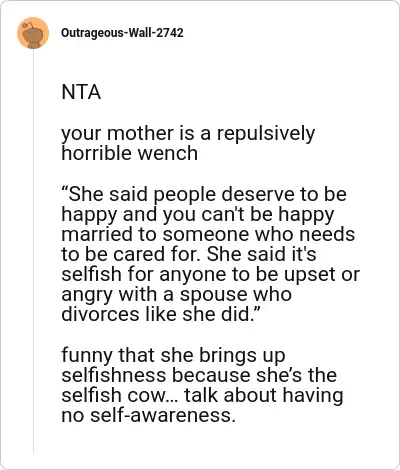Click the word 'repulsively' in the comment
The width and height of the screenshot is (400, 470).
[266, 134]
